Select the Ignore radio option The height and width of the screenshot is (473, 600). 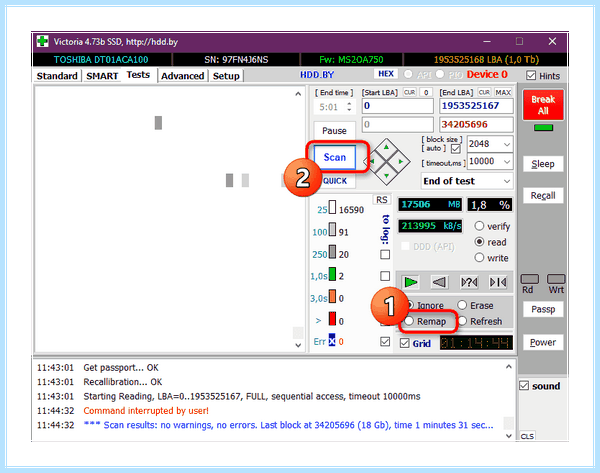(410, 305)
